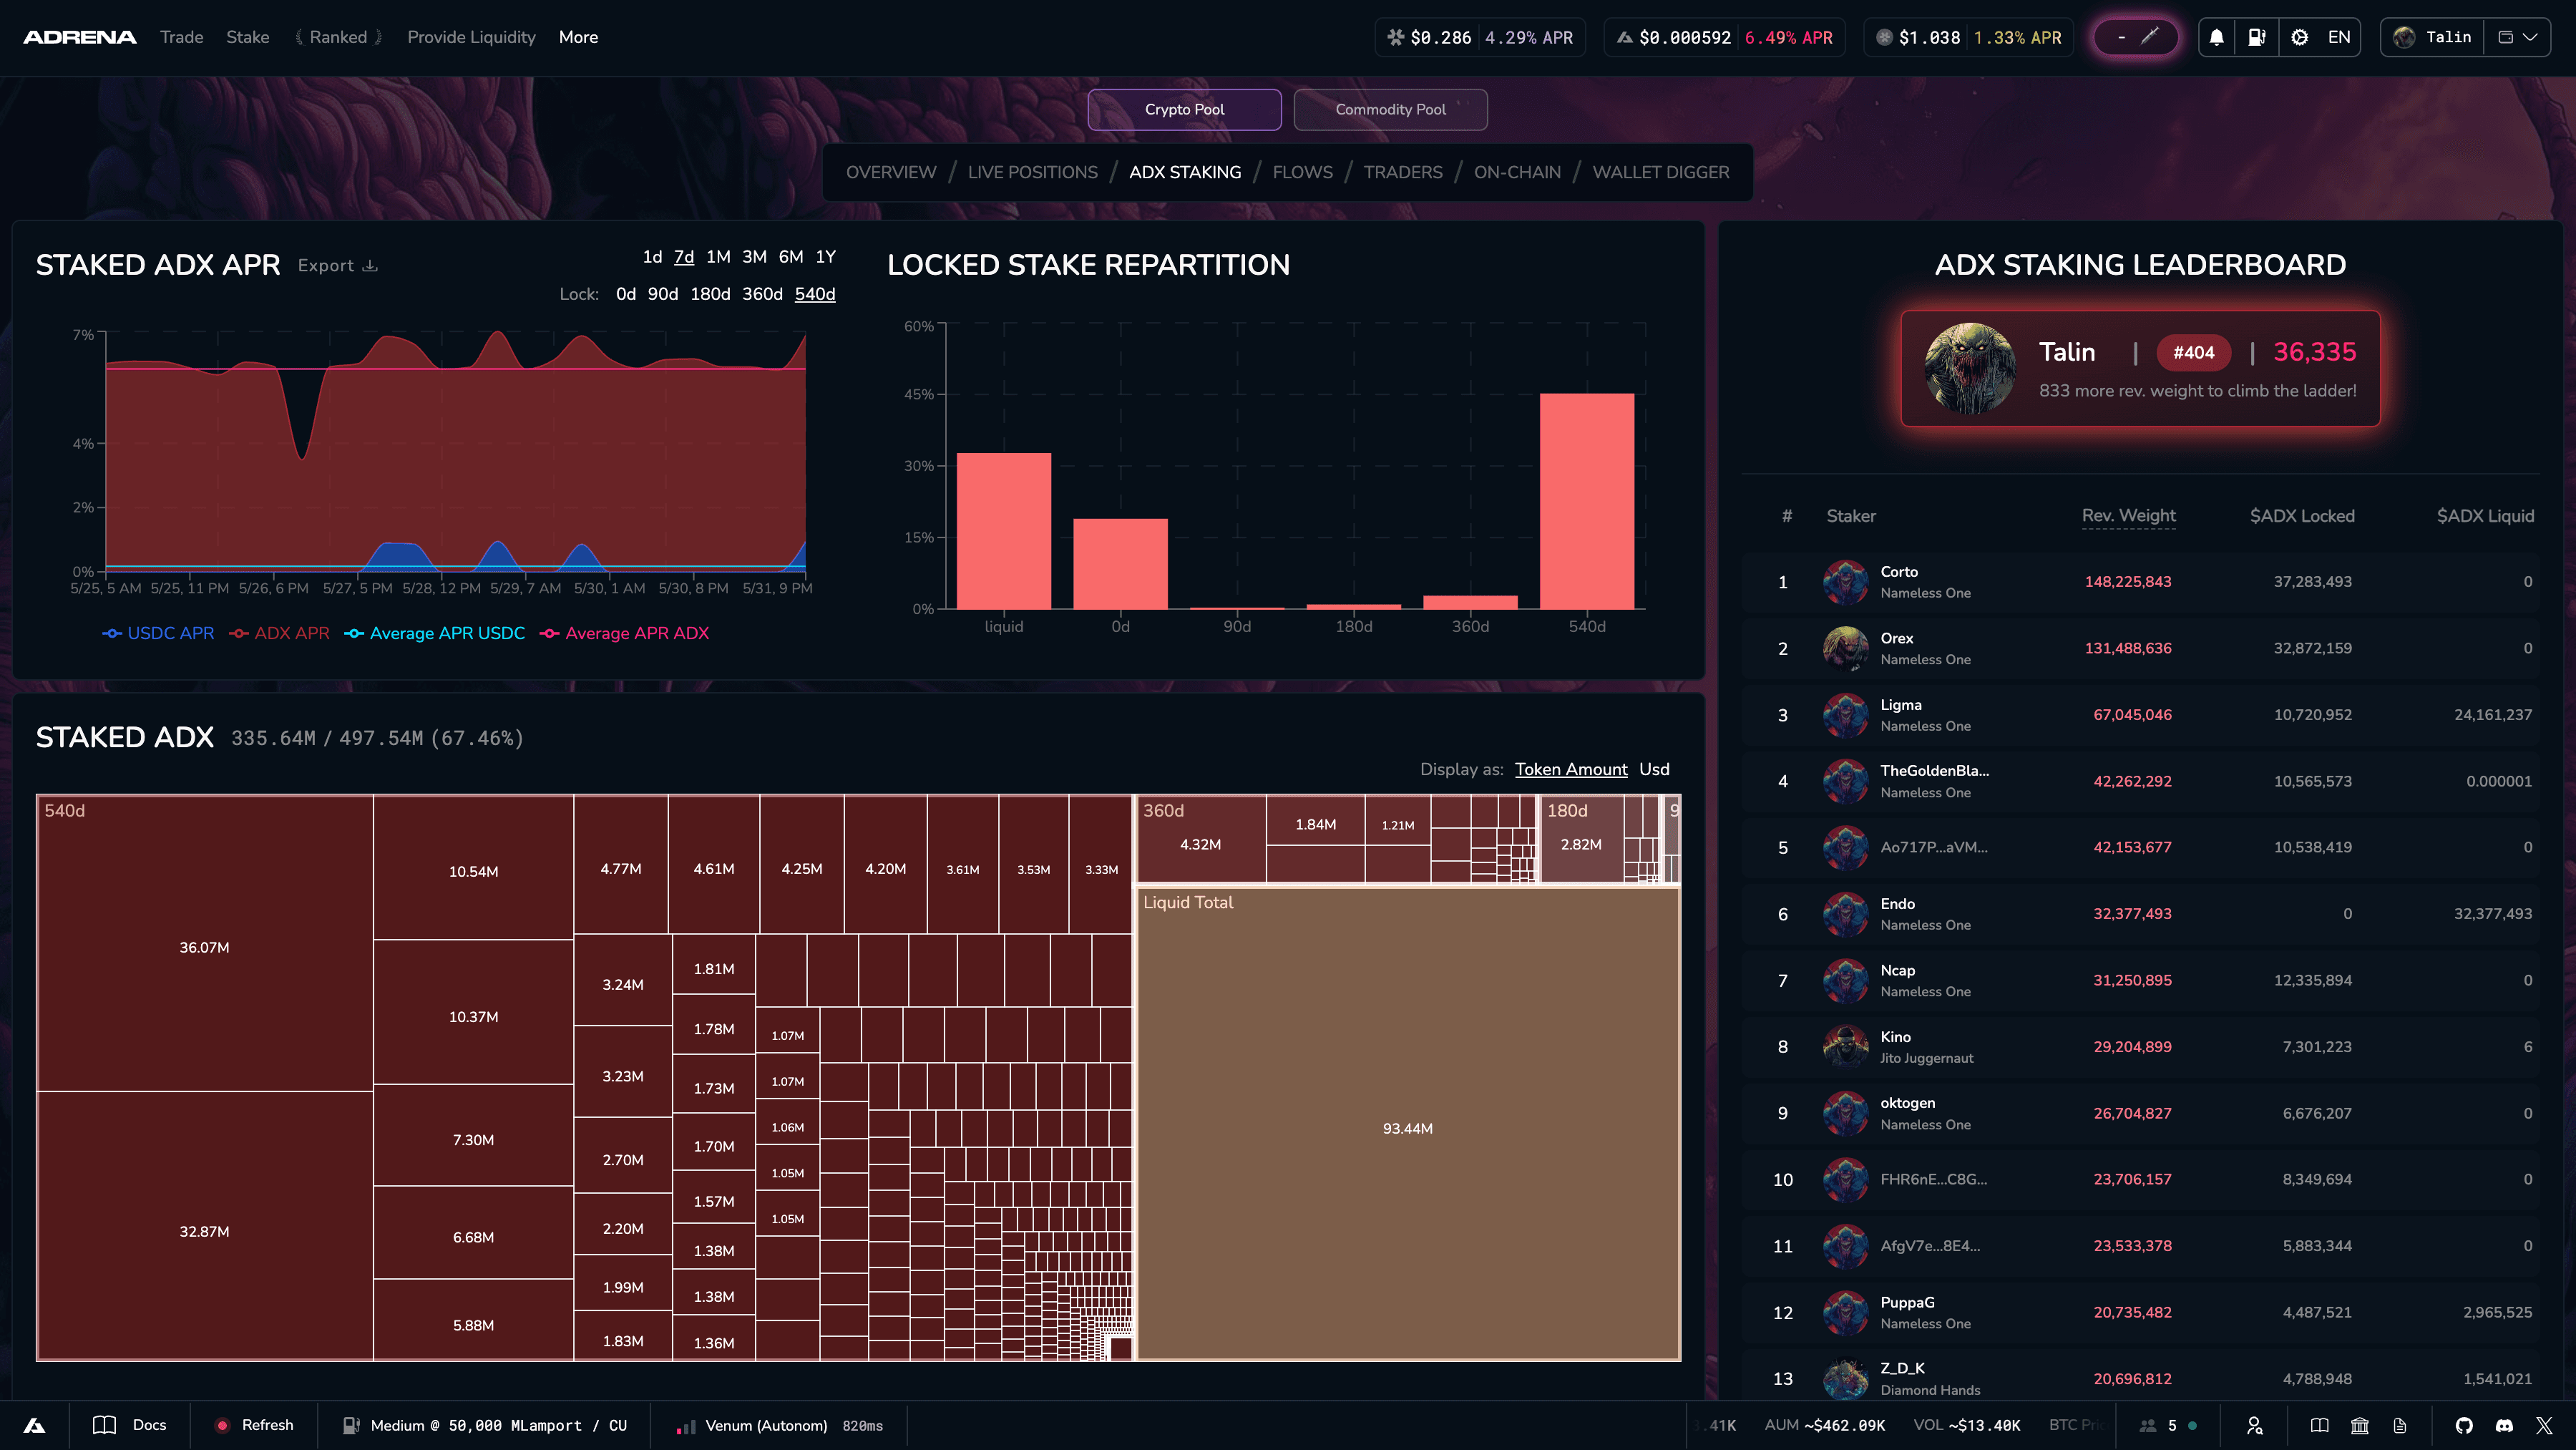Toggle USDC APR legend series
The height and width of the screenshot is (1450, 2576).
[158, 633]
